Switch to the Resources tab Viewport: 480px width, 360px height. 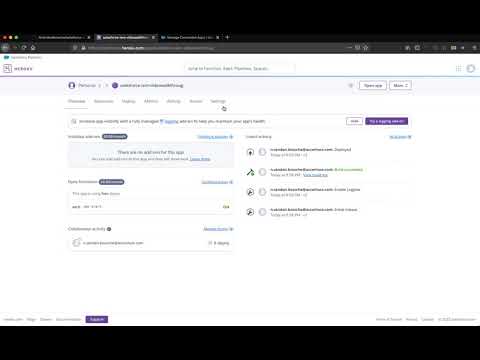(104, 101)
